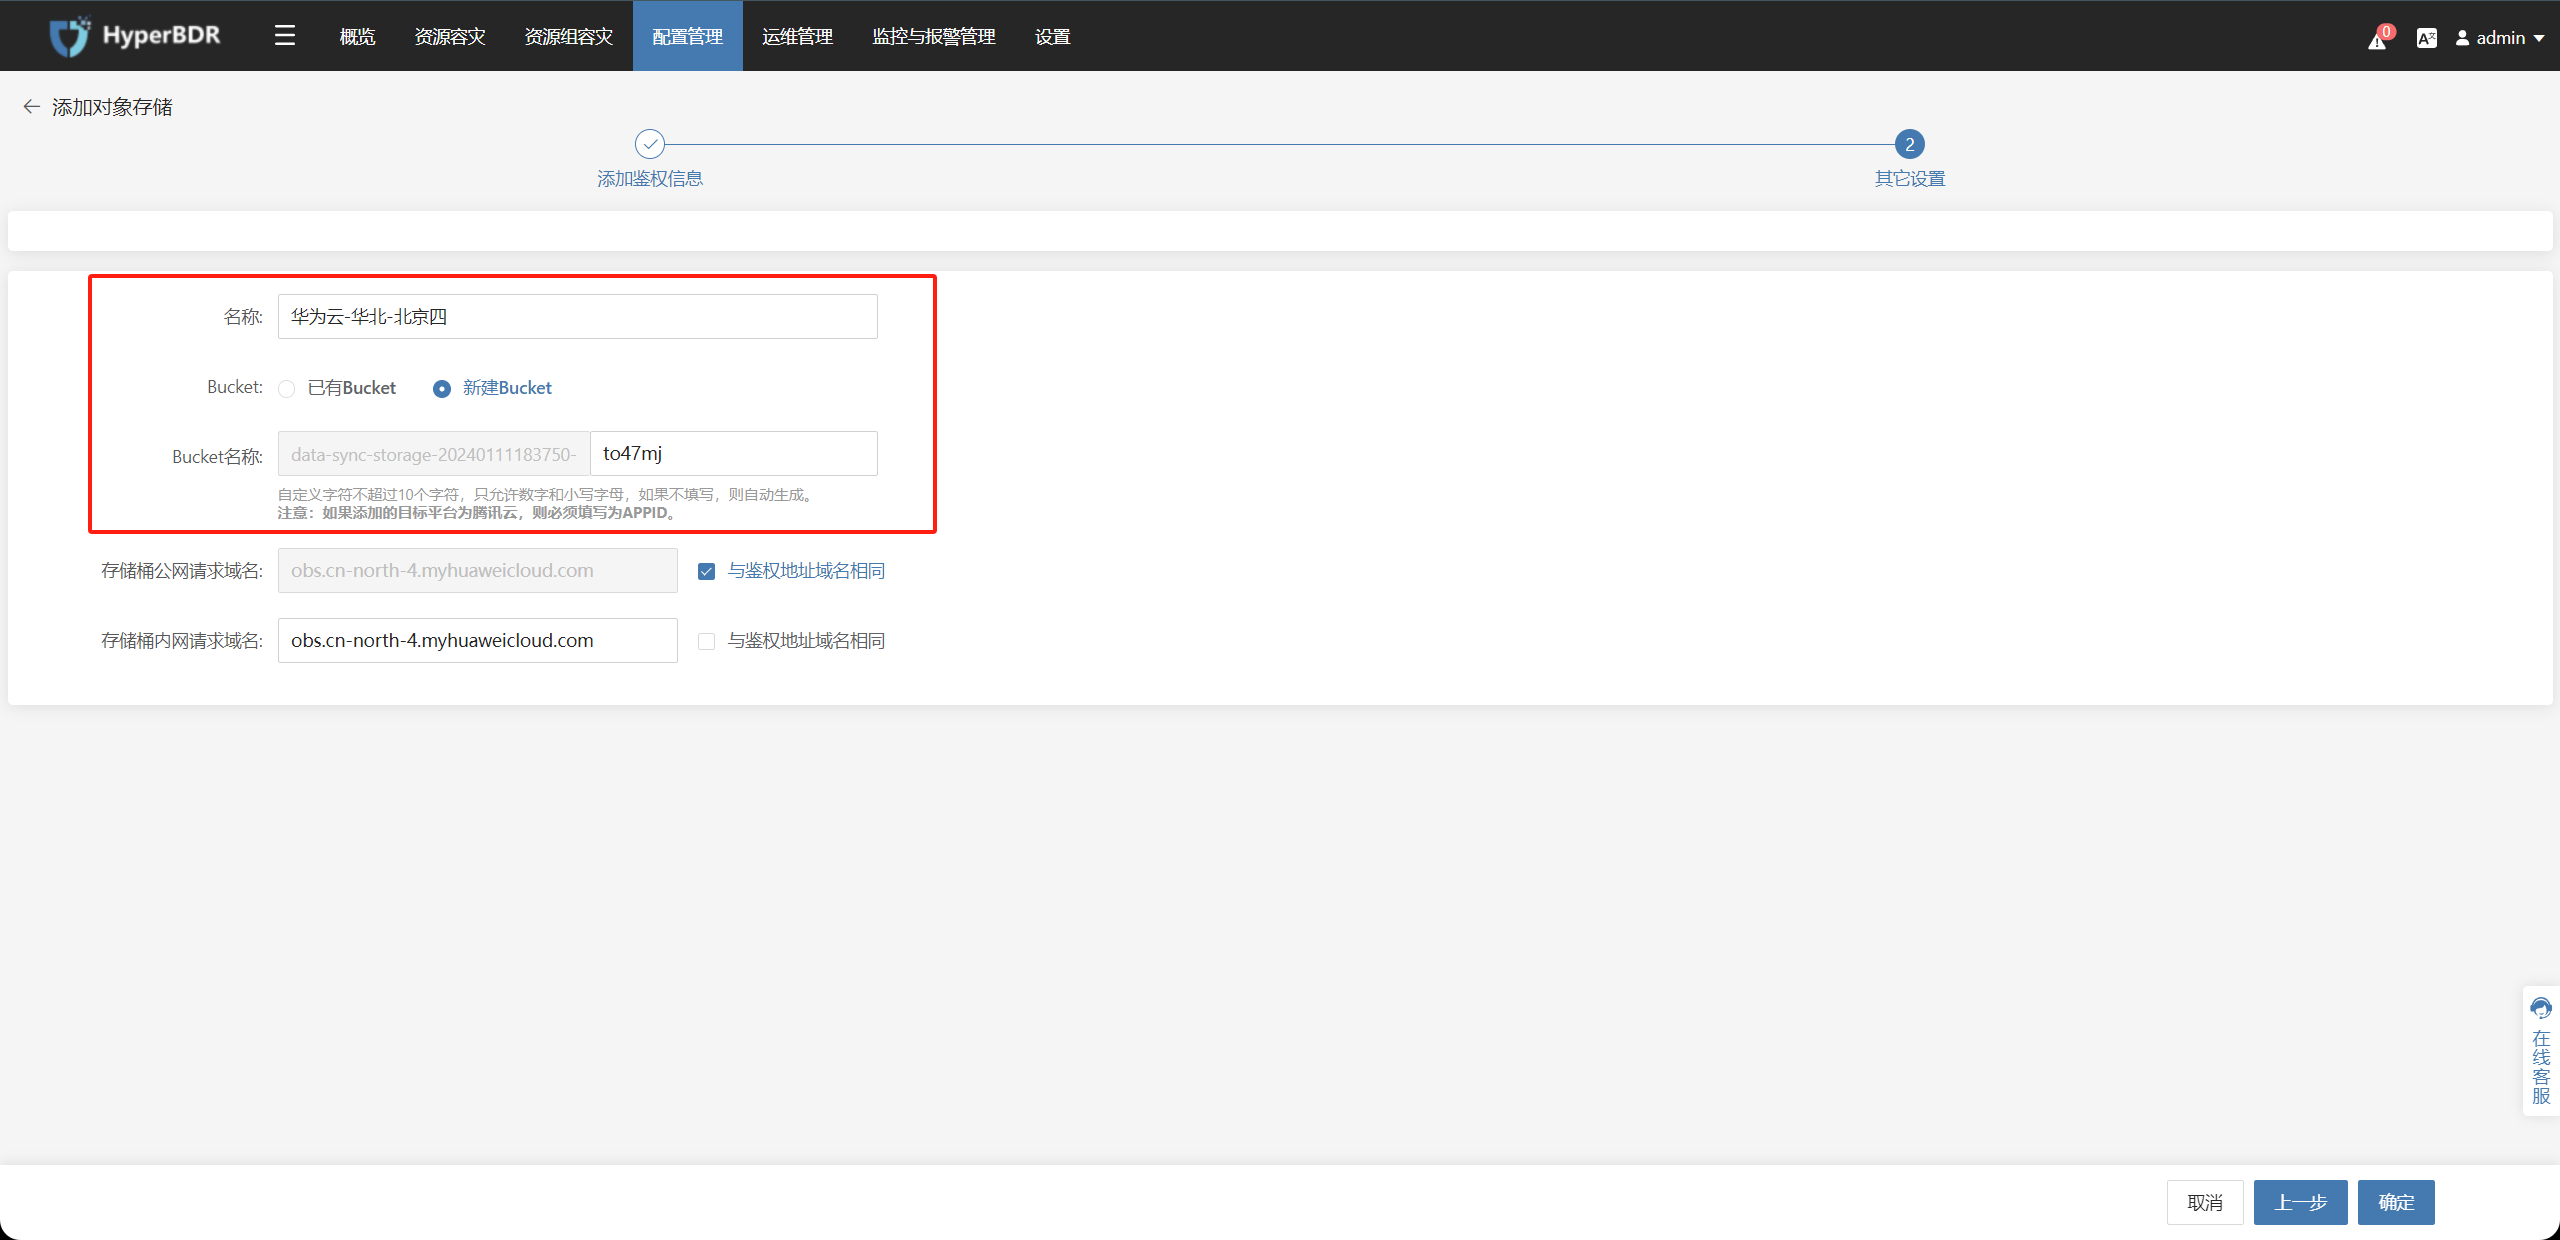Image resolution: width=2560 pixels, height=1240 pixels.
Task: Click the HyperBDR shield logo
Action: tap(70, 36)
